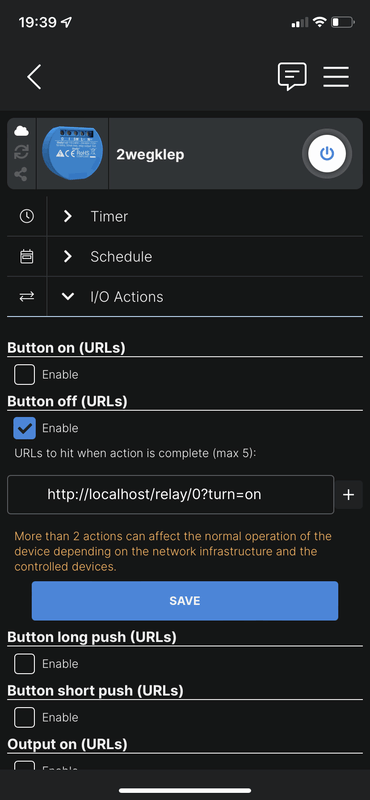Enable the Button on URLs checkbox
This screenshot has height=800, width=370.
point(24,374)
